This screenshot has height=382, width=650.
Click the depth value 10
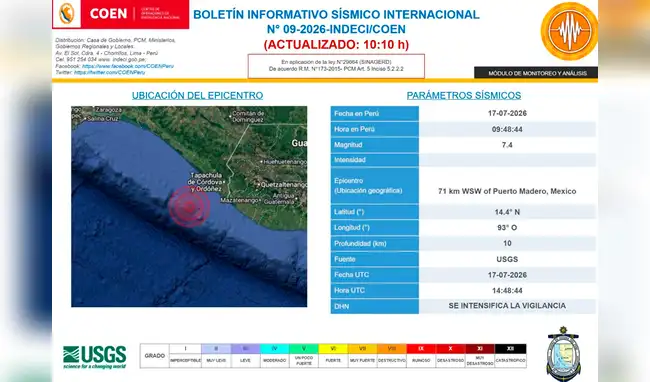pyautogui.click(x=507, y=243)
